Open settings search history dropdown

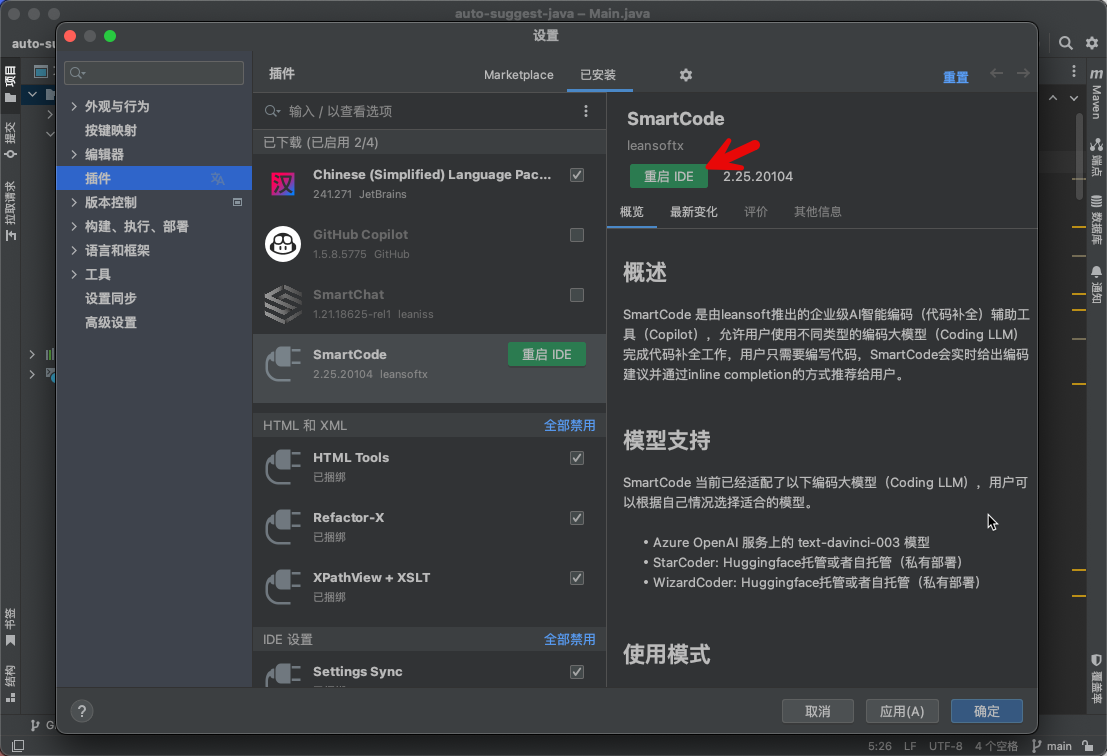(78, 73)
